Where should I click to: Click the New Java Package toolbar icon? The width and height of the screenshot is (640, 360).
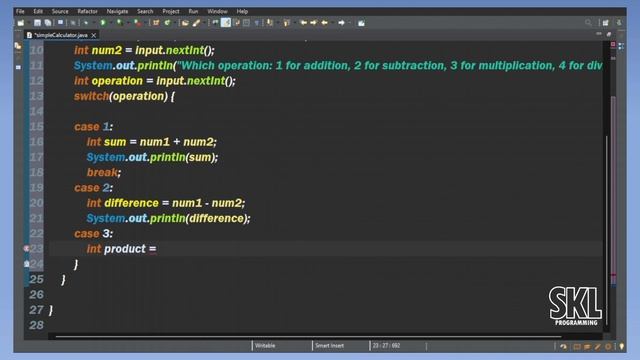coord(156,23)
